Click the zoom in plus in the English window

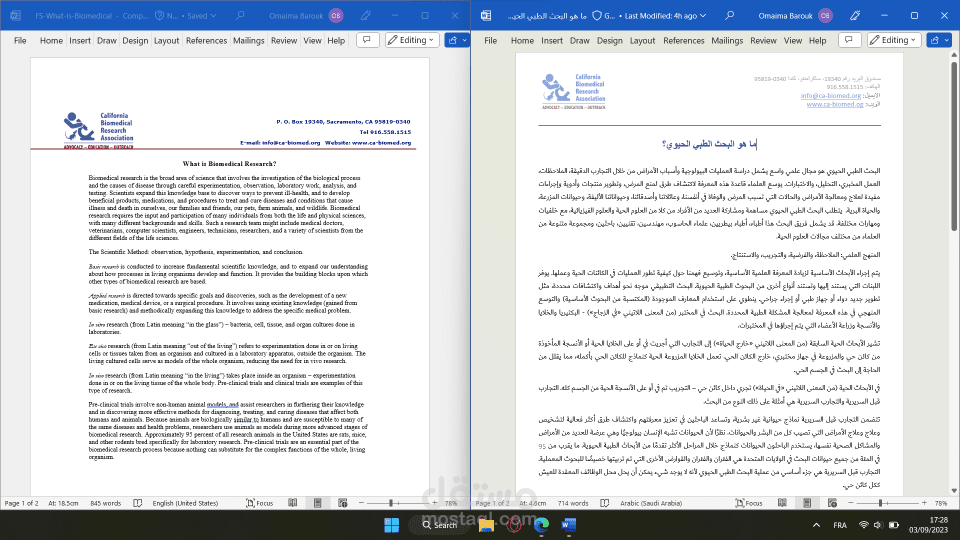[435, 503]
